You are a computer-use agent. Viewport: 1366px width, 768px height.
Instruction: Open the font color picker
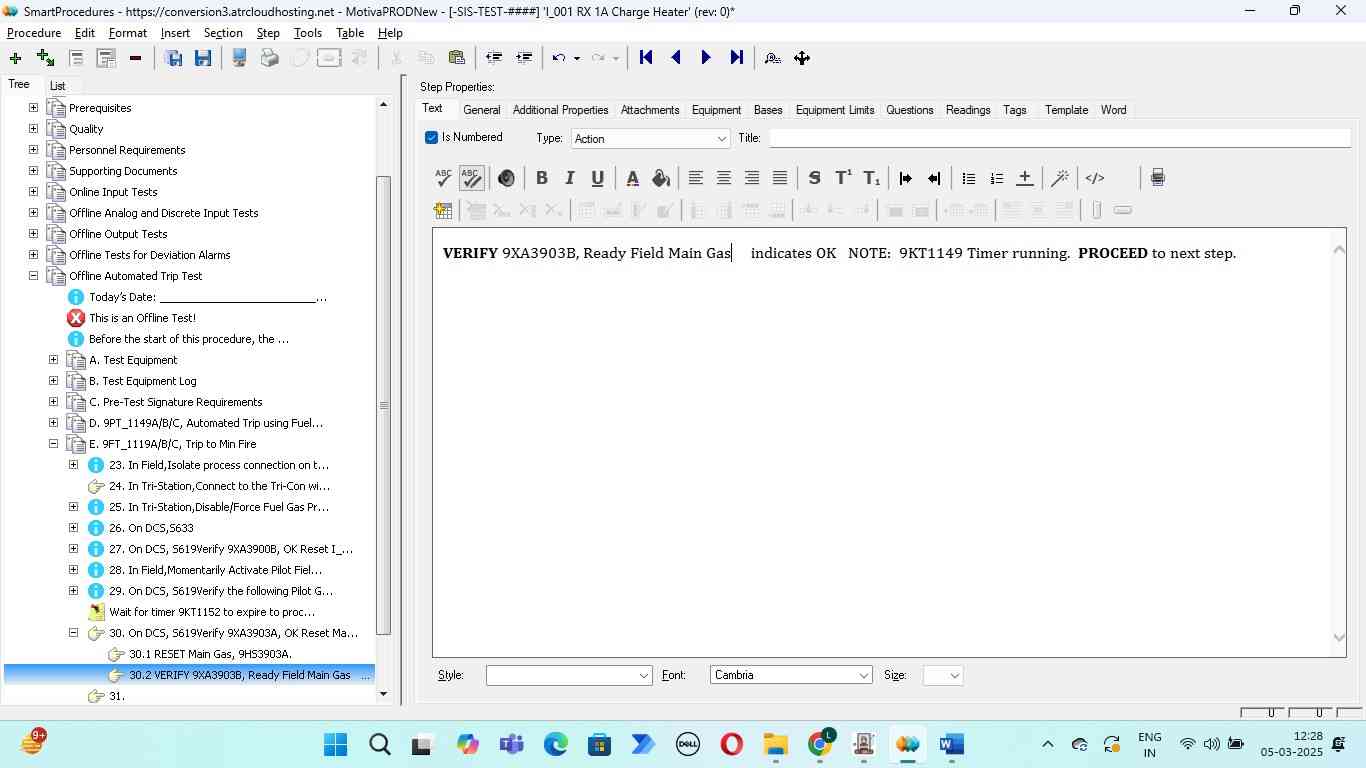click(x=632, y=178)
